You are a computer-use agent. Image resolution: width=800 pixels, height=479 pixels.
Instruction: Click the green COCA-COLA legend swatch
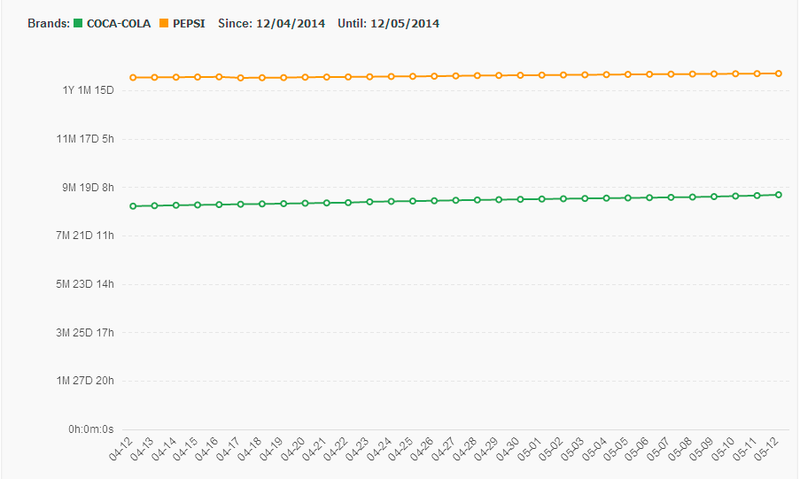78,23
